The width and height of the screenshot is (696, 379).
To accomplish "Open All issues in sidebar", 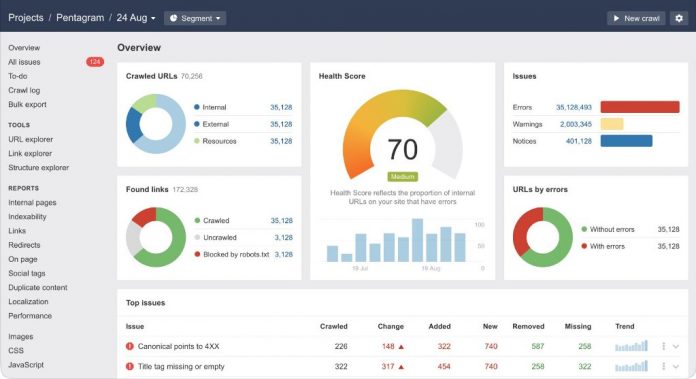I will [24, 62].
